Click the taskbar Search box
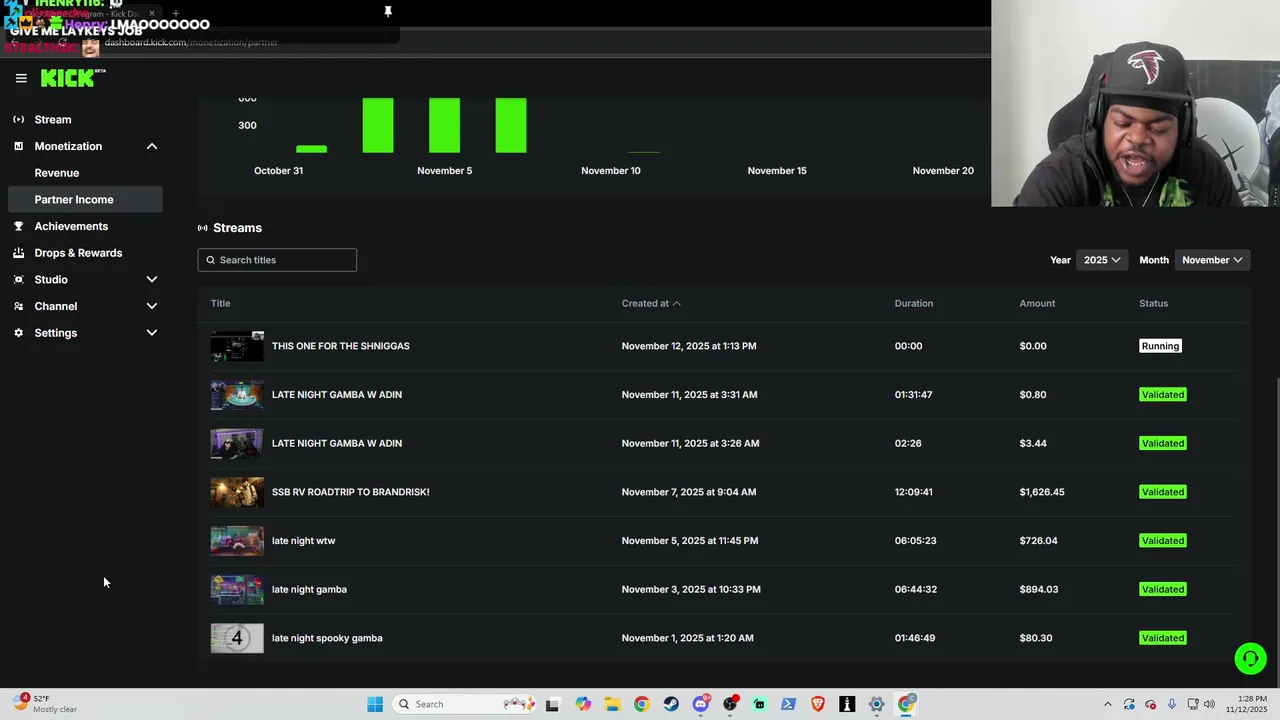Screen dimensions: 1280x720 coord(463,704)
